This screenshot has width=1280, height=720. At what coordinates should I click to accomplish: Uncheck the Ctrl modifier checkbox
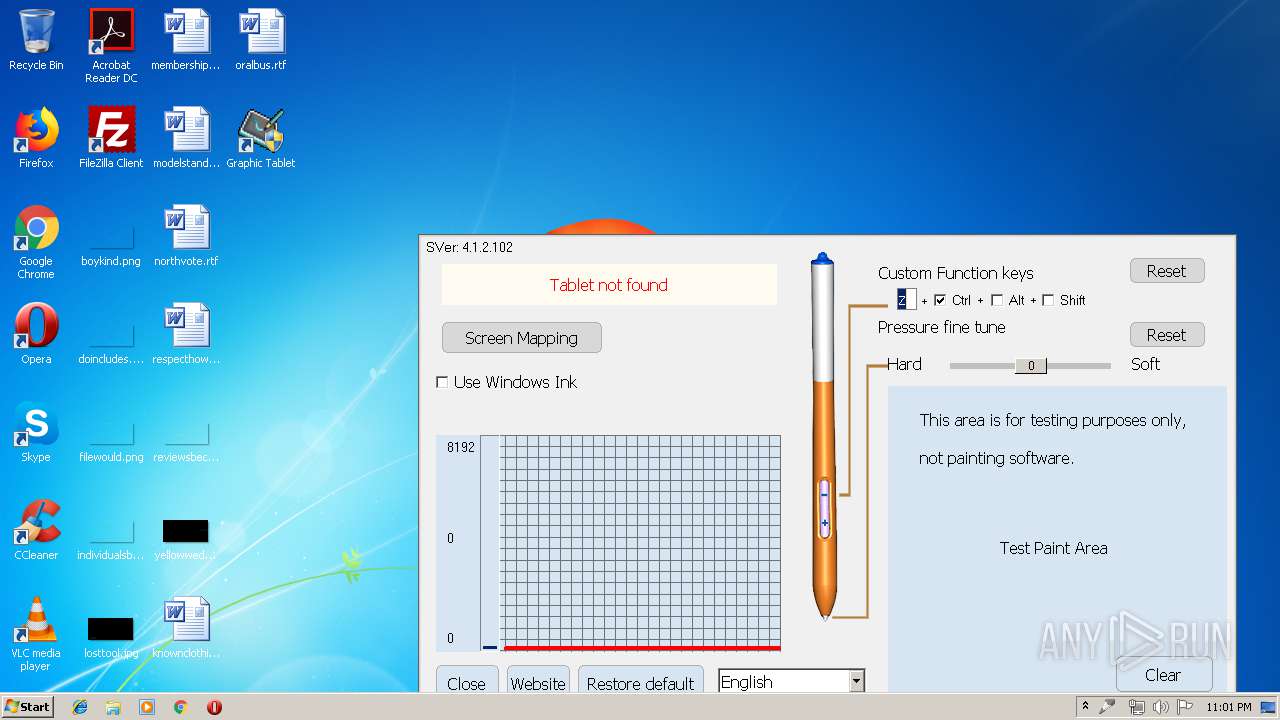tap(940, 300)
